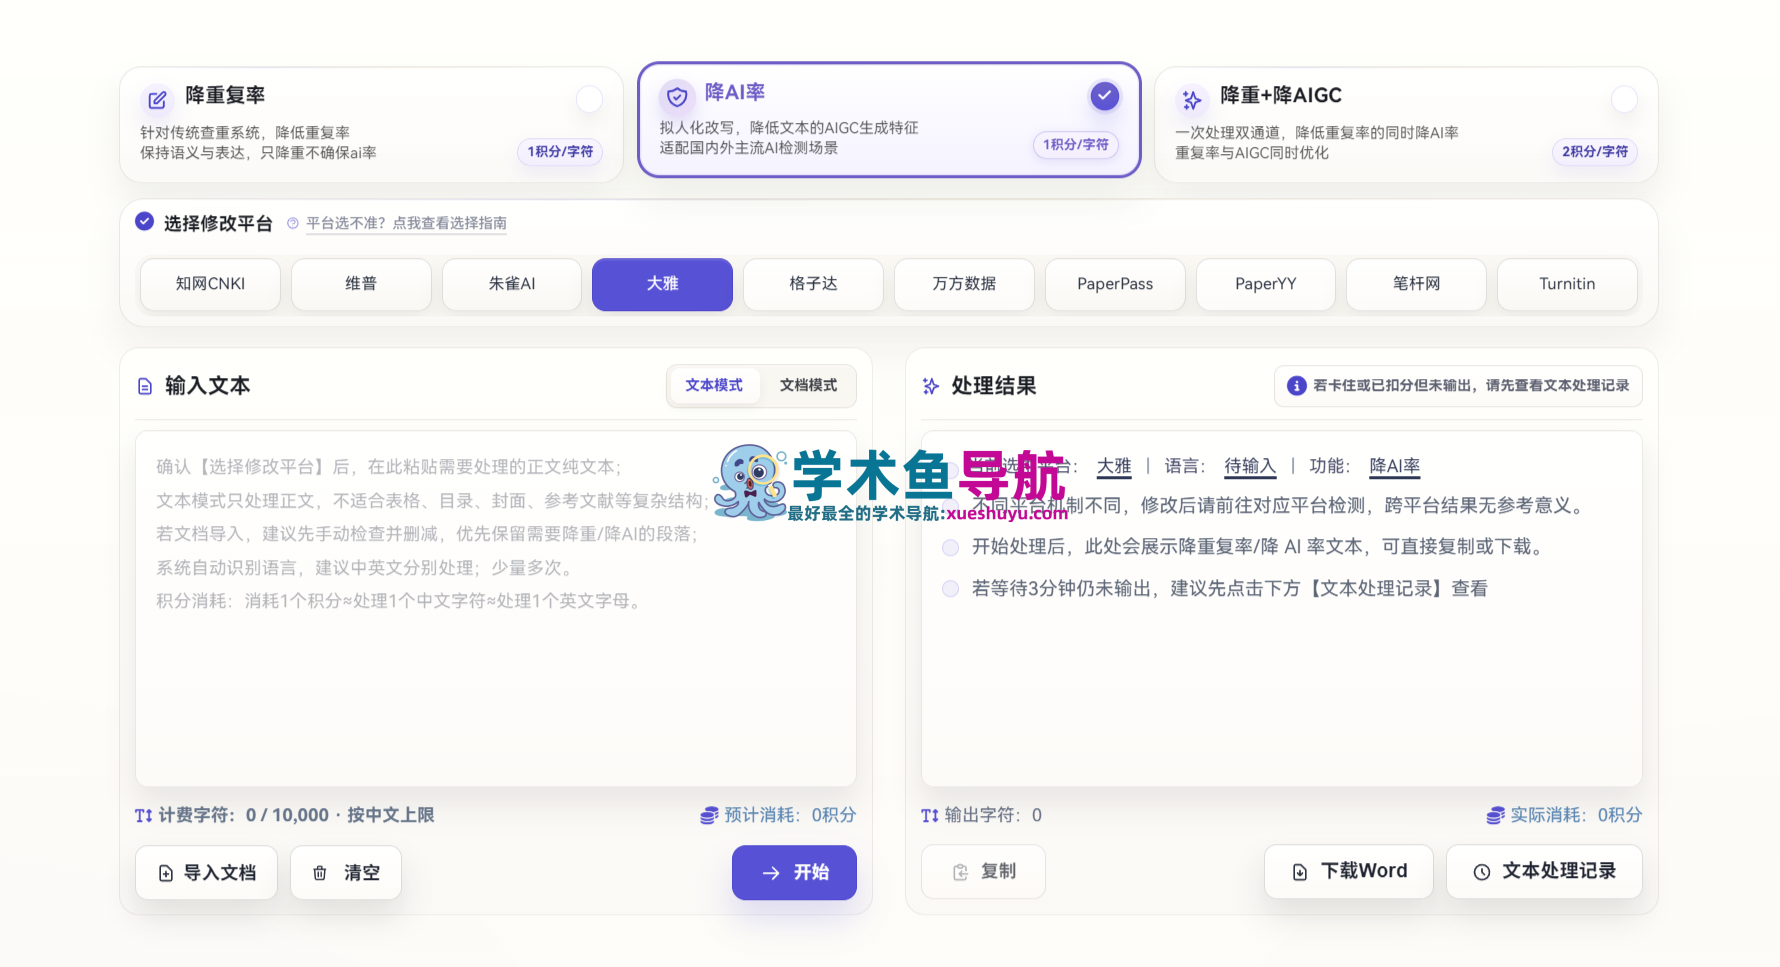1780x967 pixels.
Task: Select the 笔杆网 platform
Action: [1416, 284]
